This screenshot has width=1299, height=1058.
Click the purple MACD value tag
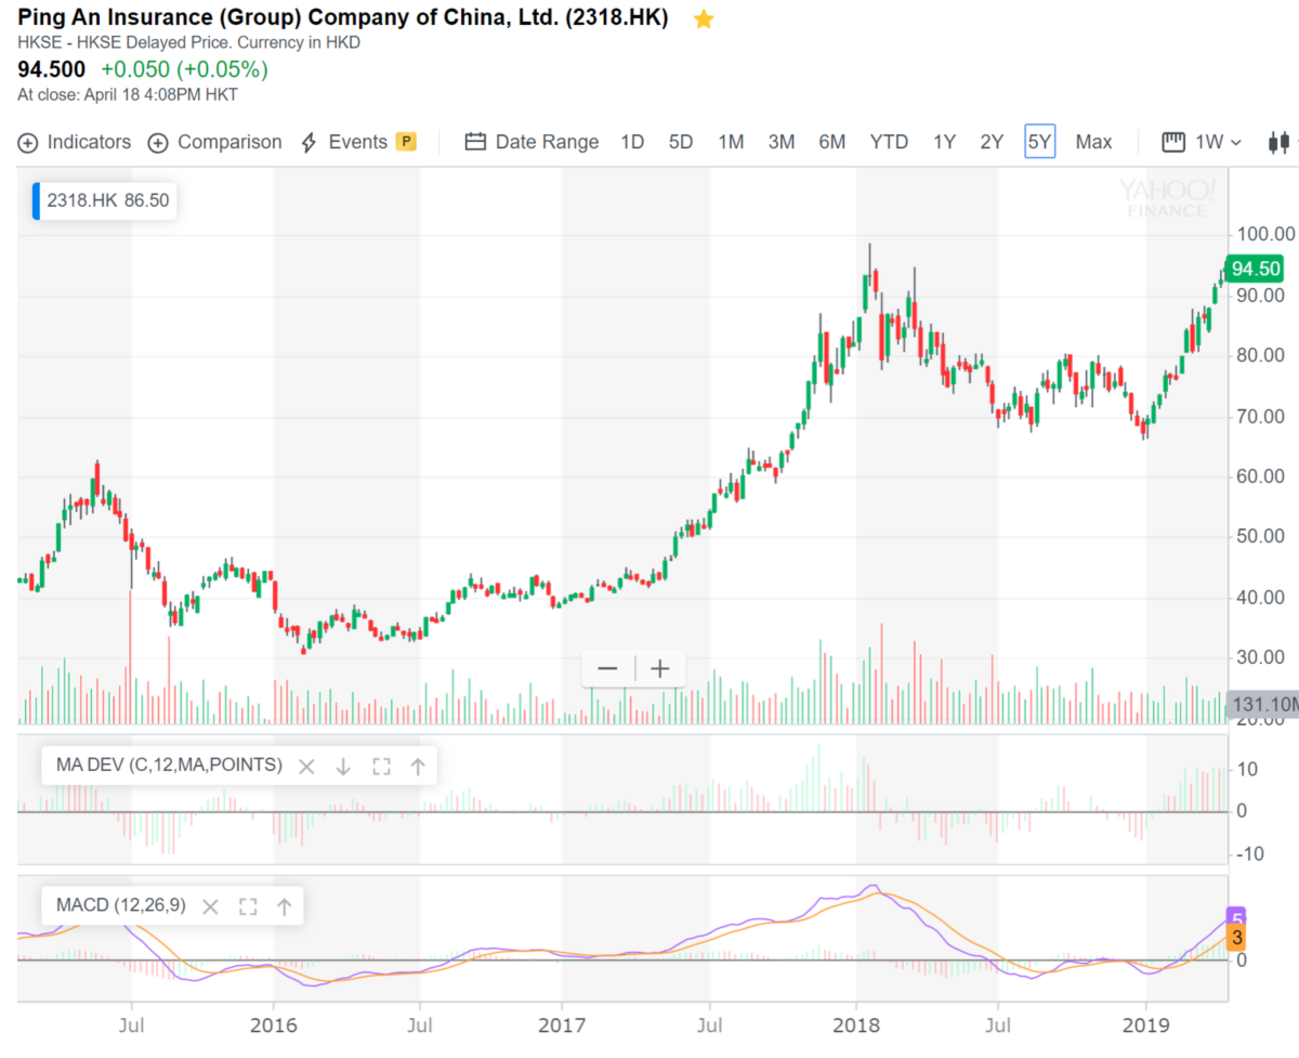coord(1236,917)
